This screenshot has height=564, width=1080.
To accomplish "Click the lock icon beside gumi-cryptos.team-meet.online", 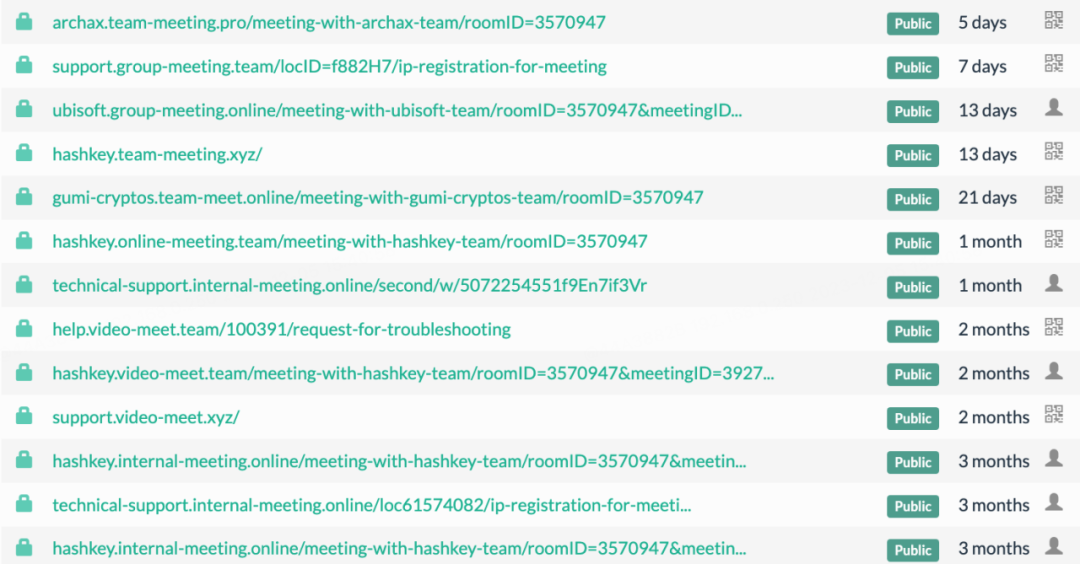I will (24, 197).
